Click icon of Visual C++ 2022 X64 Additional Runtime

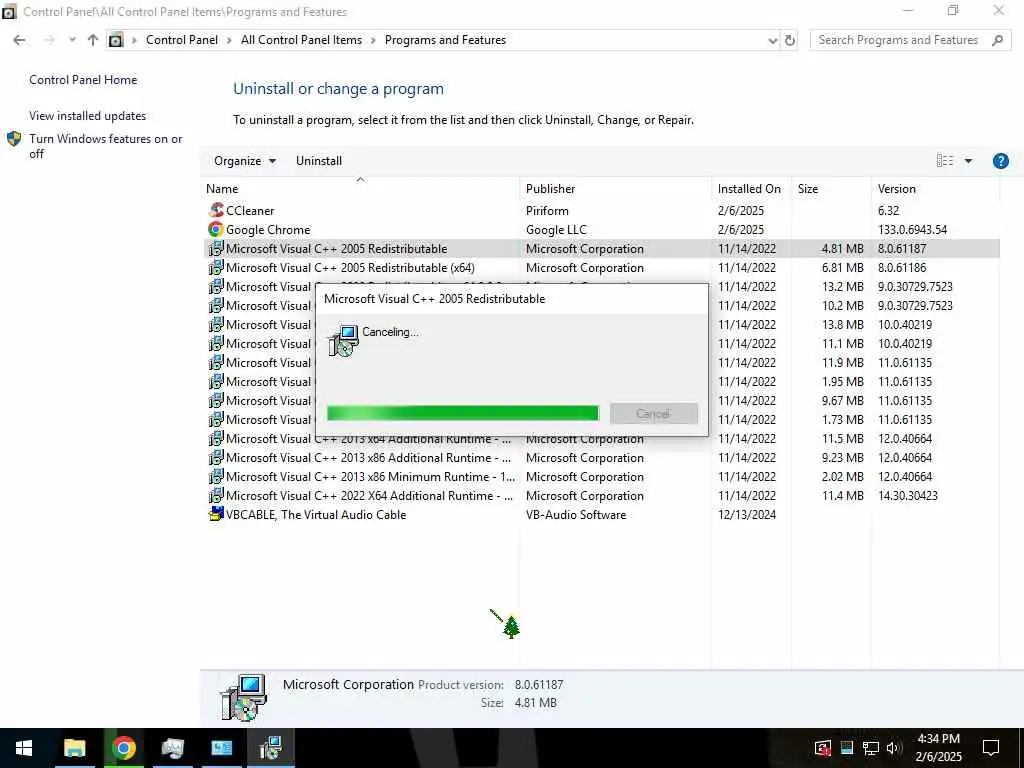coord(216,495)
